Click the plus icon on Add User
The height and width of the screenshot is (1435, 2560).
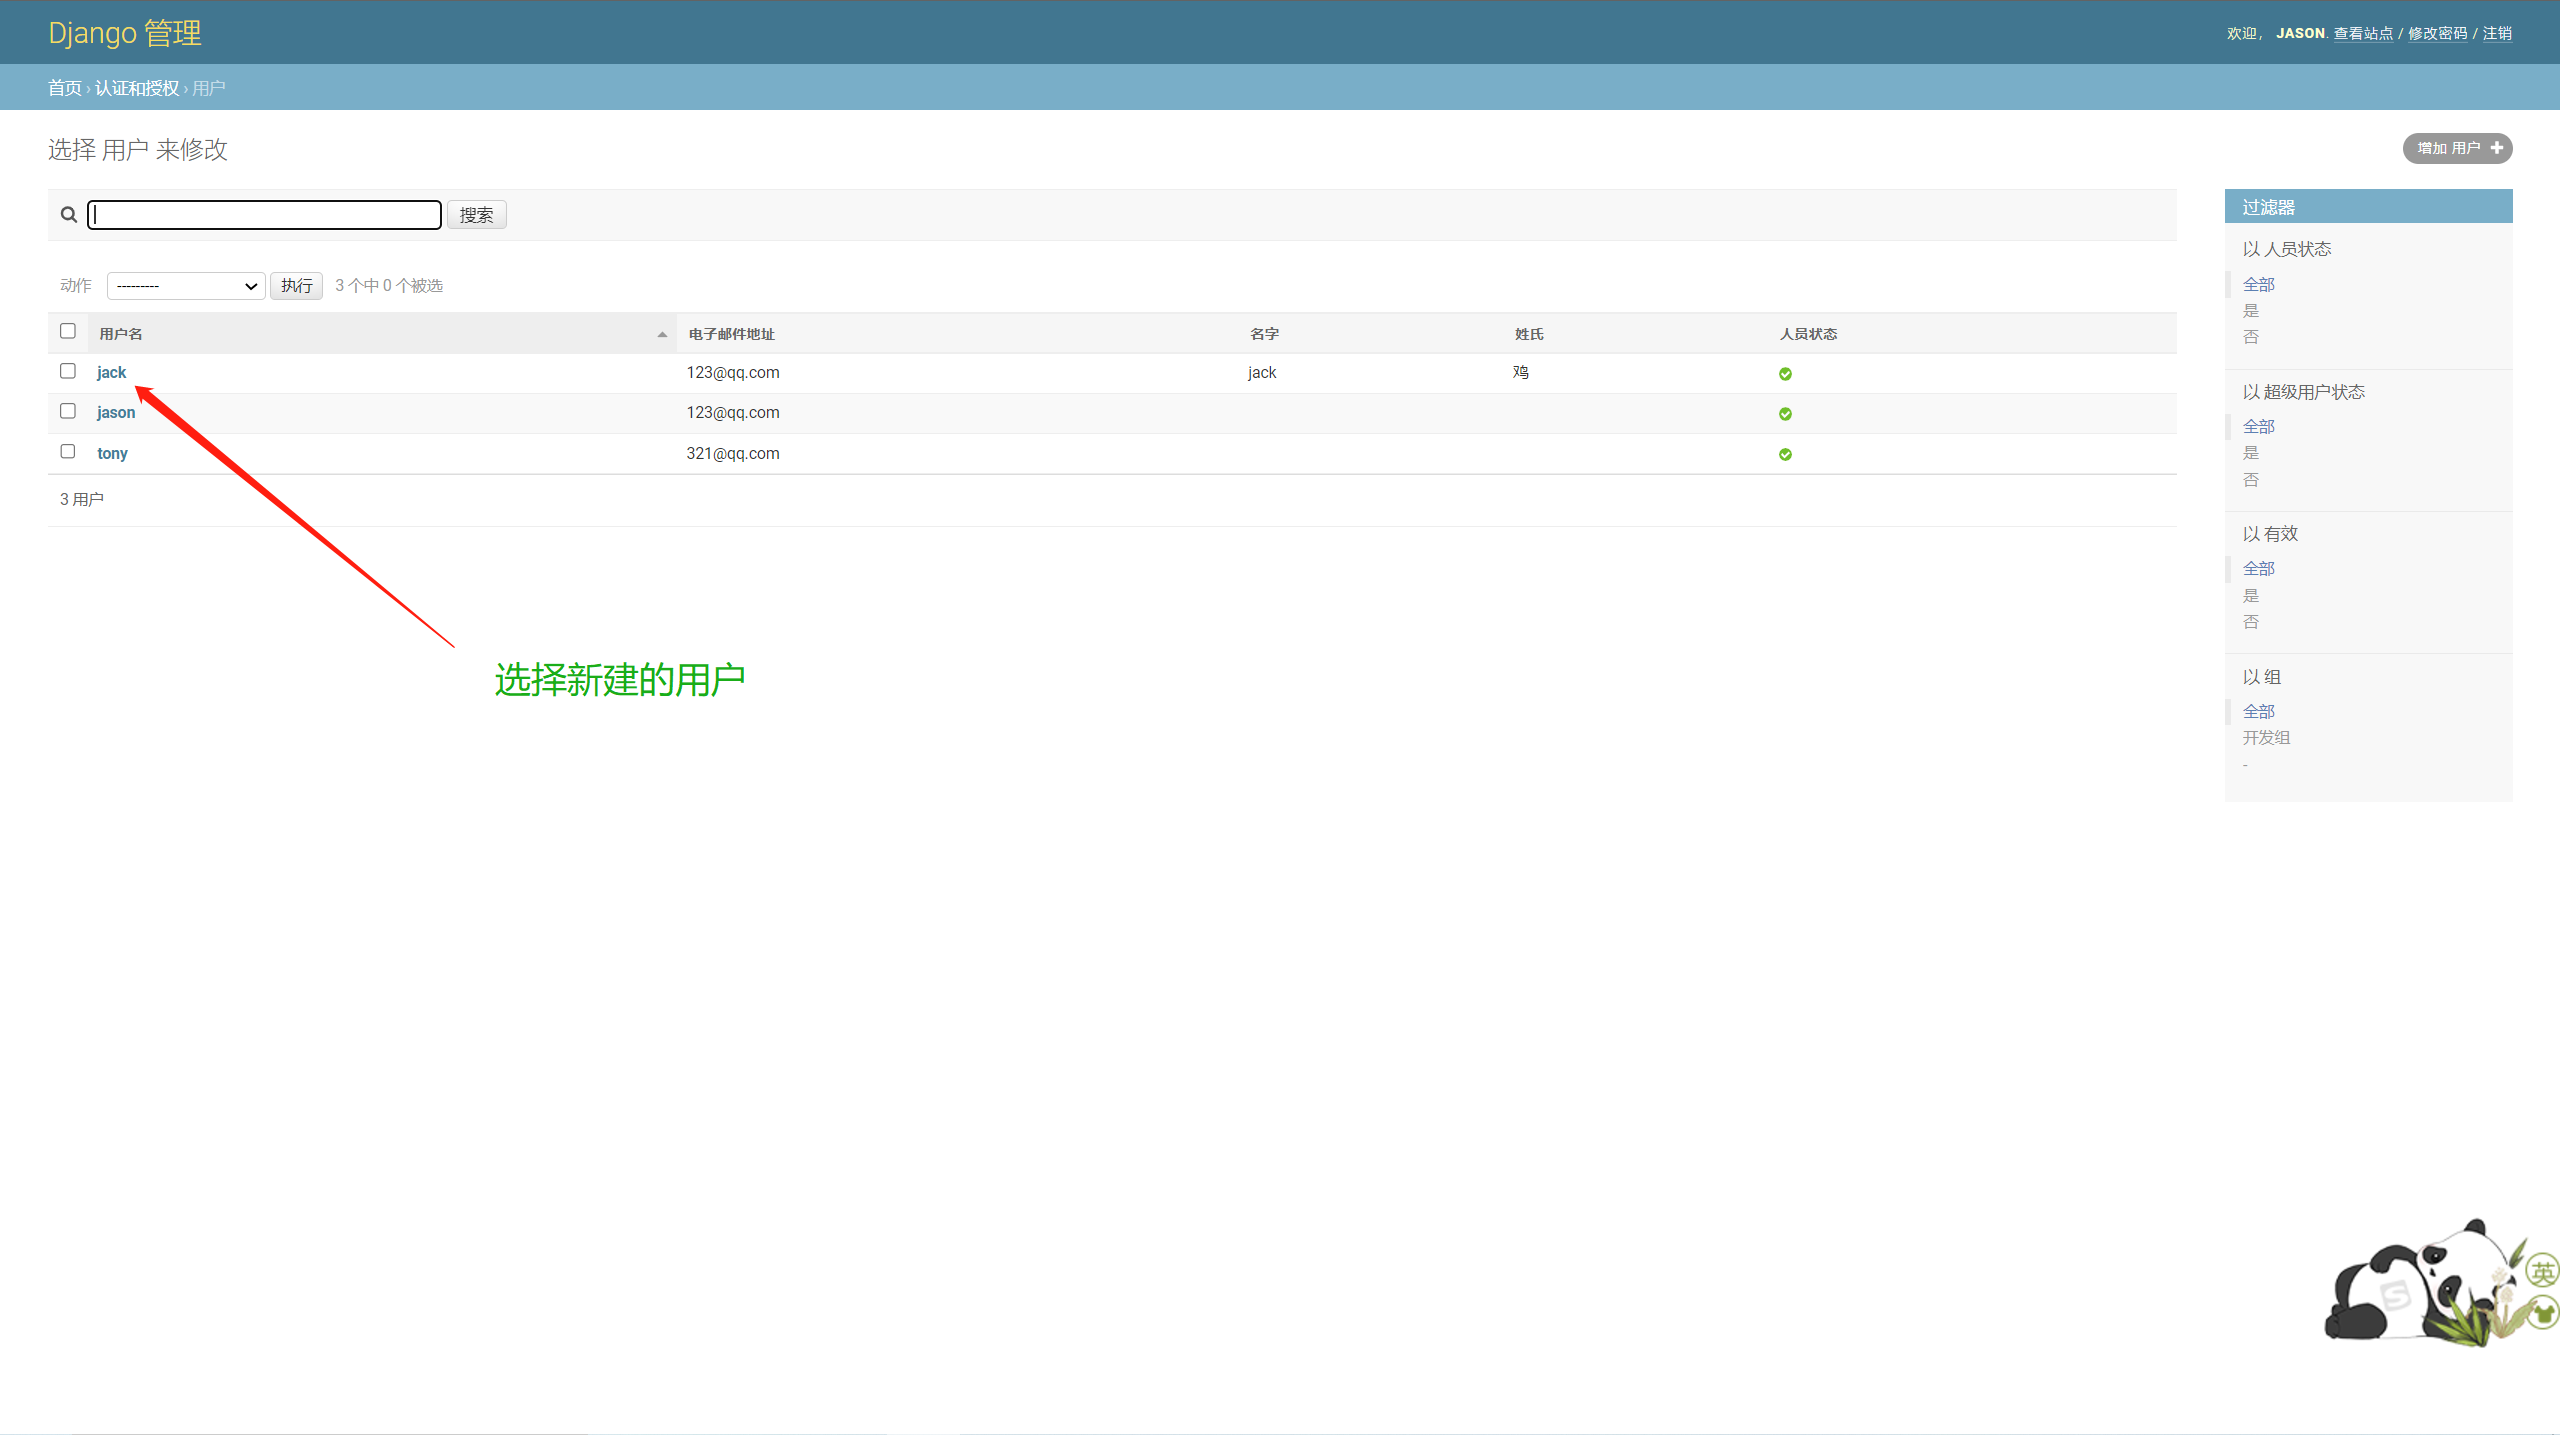click(2496, 148)
